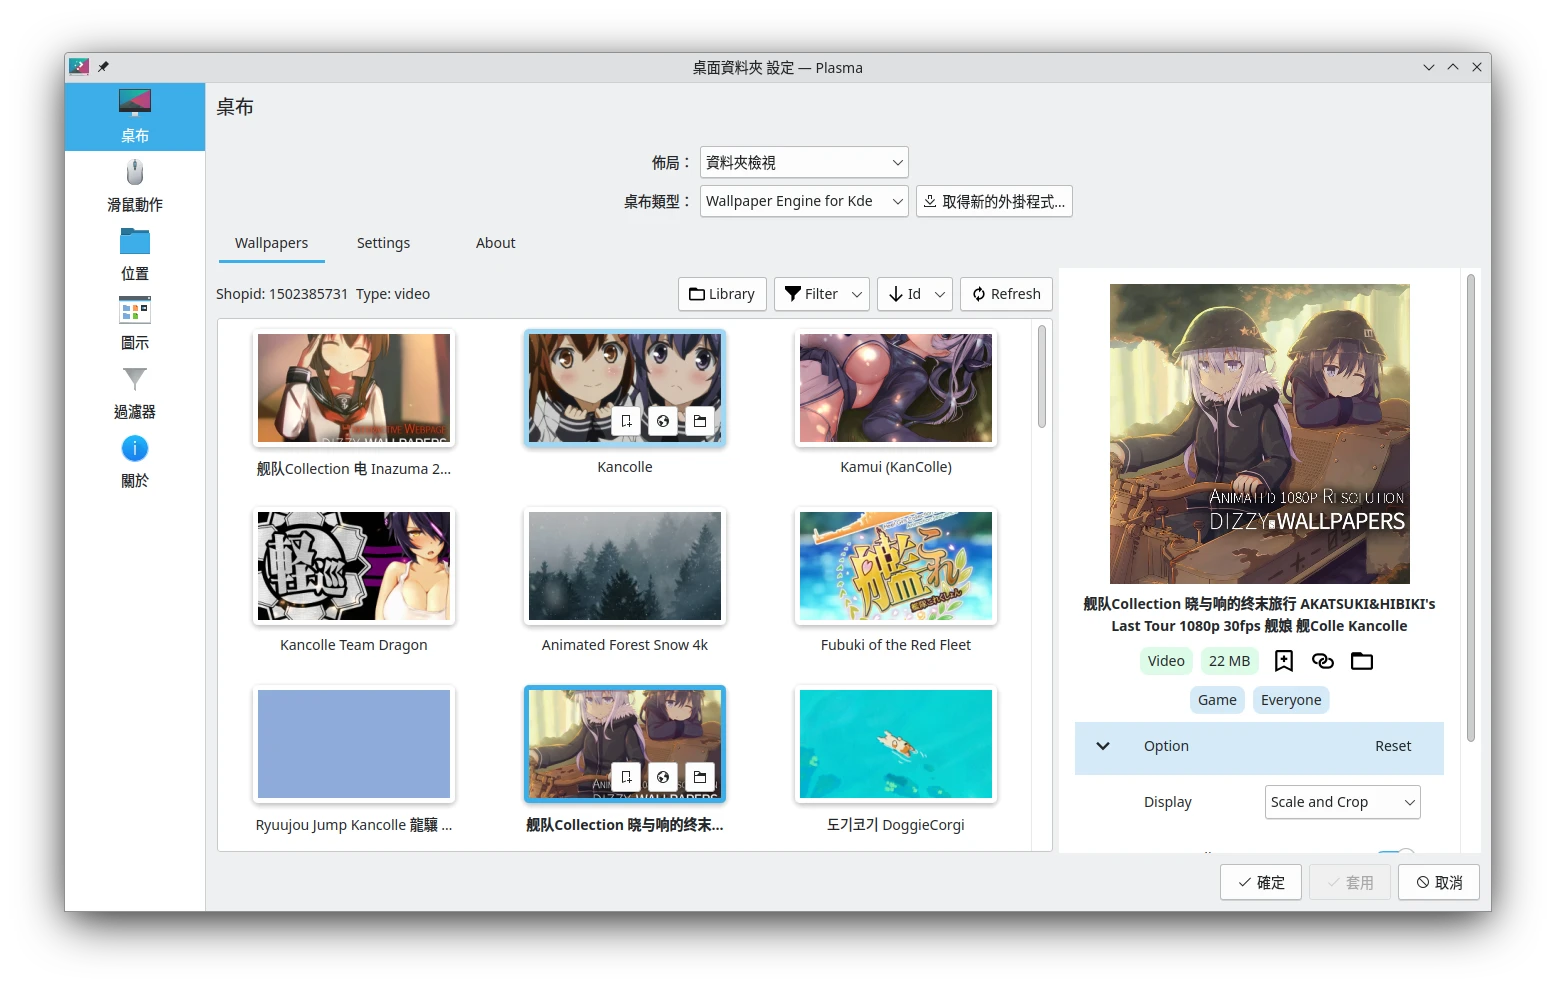Click folder icon on Kancolle thumbnail
Viewport: 1556px width, 988px height.
coord(700,421)
